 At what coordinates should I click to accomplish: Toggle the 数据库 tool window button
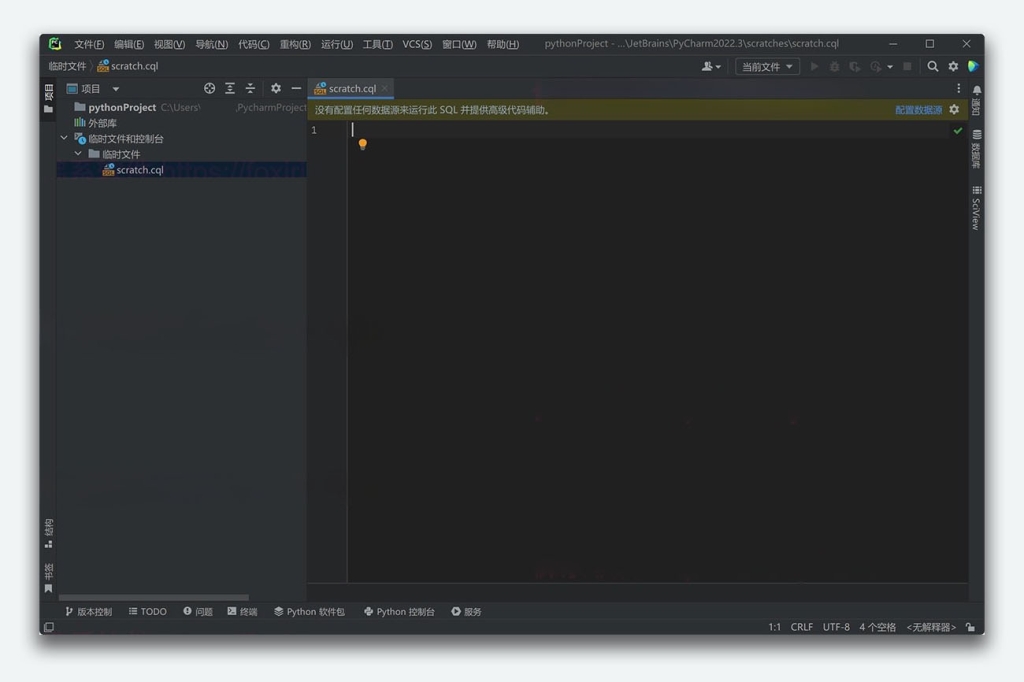point(976,150)
